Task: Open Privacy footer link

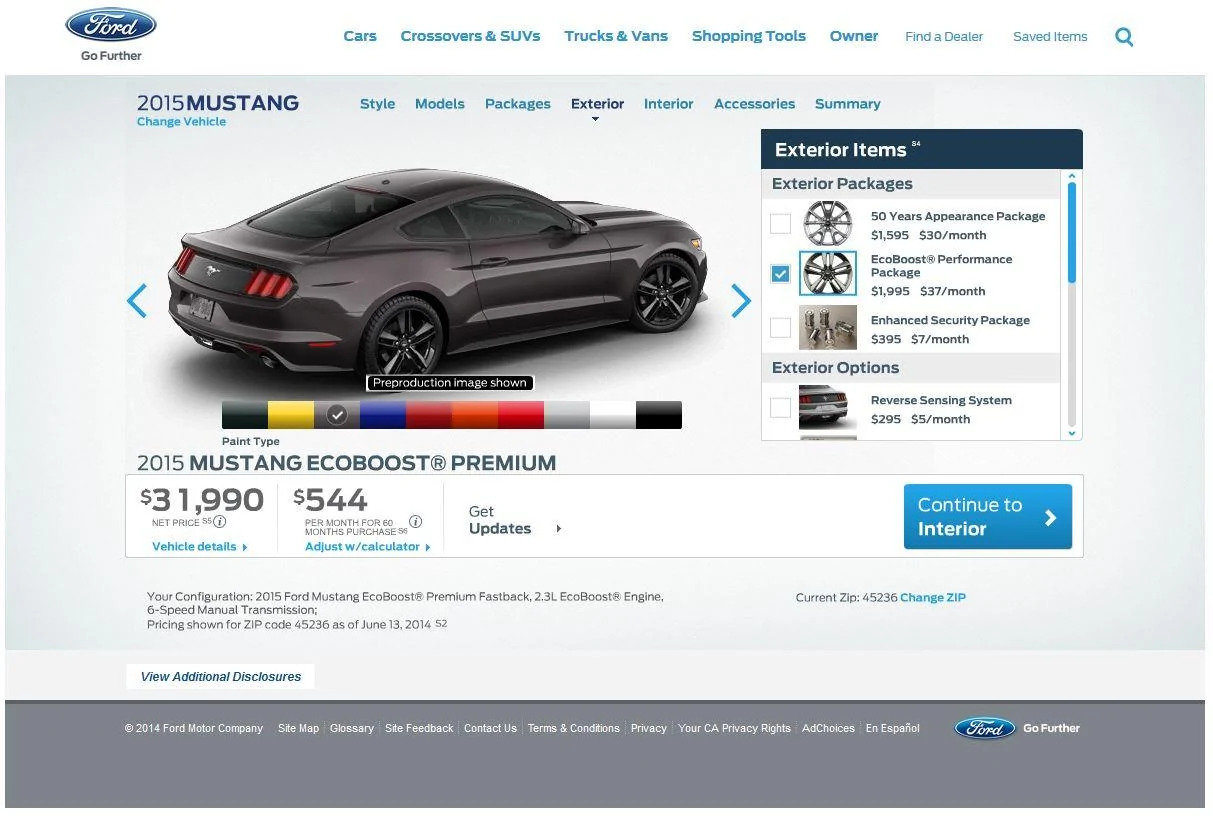Action: (649, 728)
